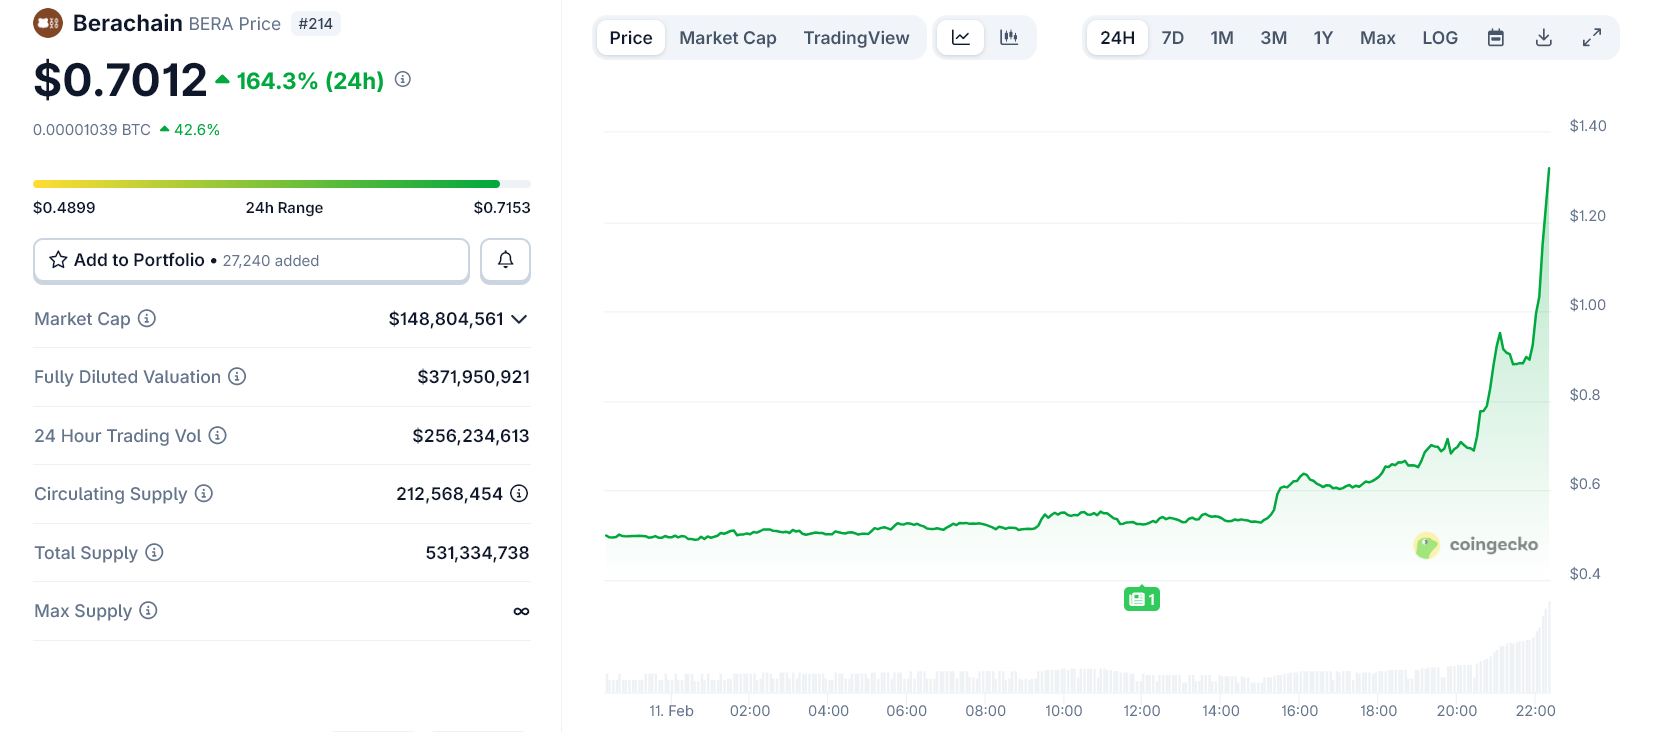Open info tooltip for Fully Diluted Valuation
The image size is (1659, 732).
(237, 376)
